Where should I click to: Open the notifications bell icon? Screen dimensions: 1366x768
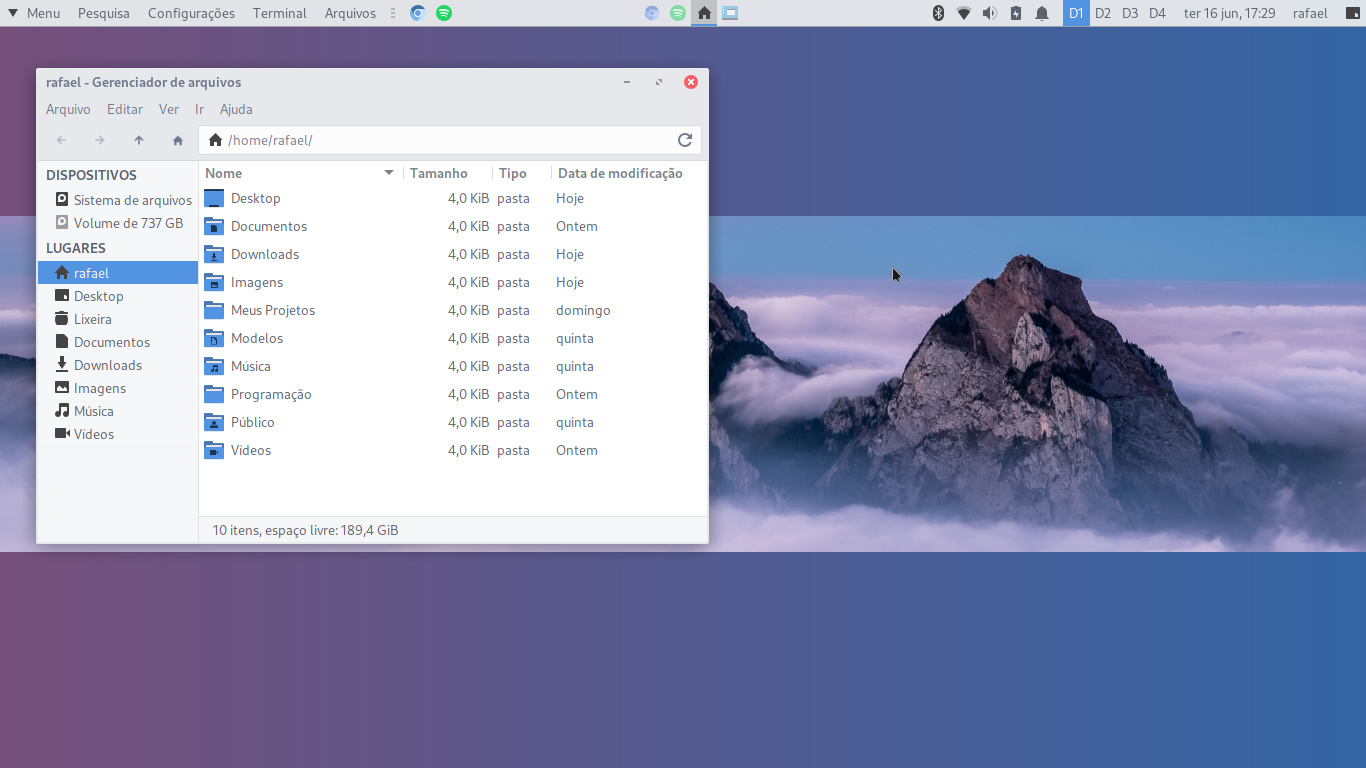[1041, 13]
